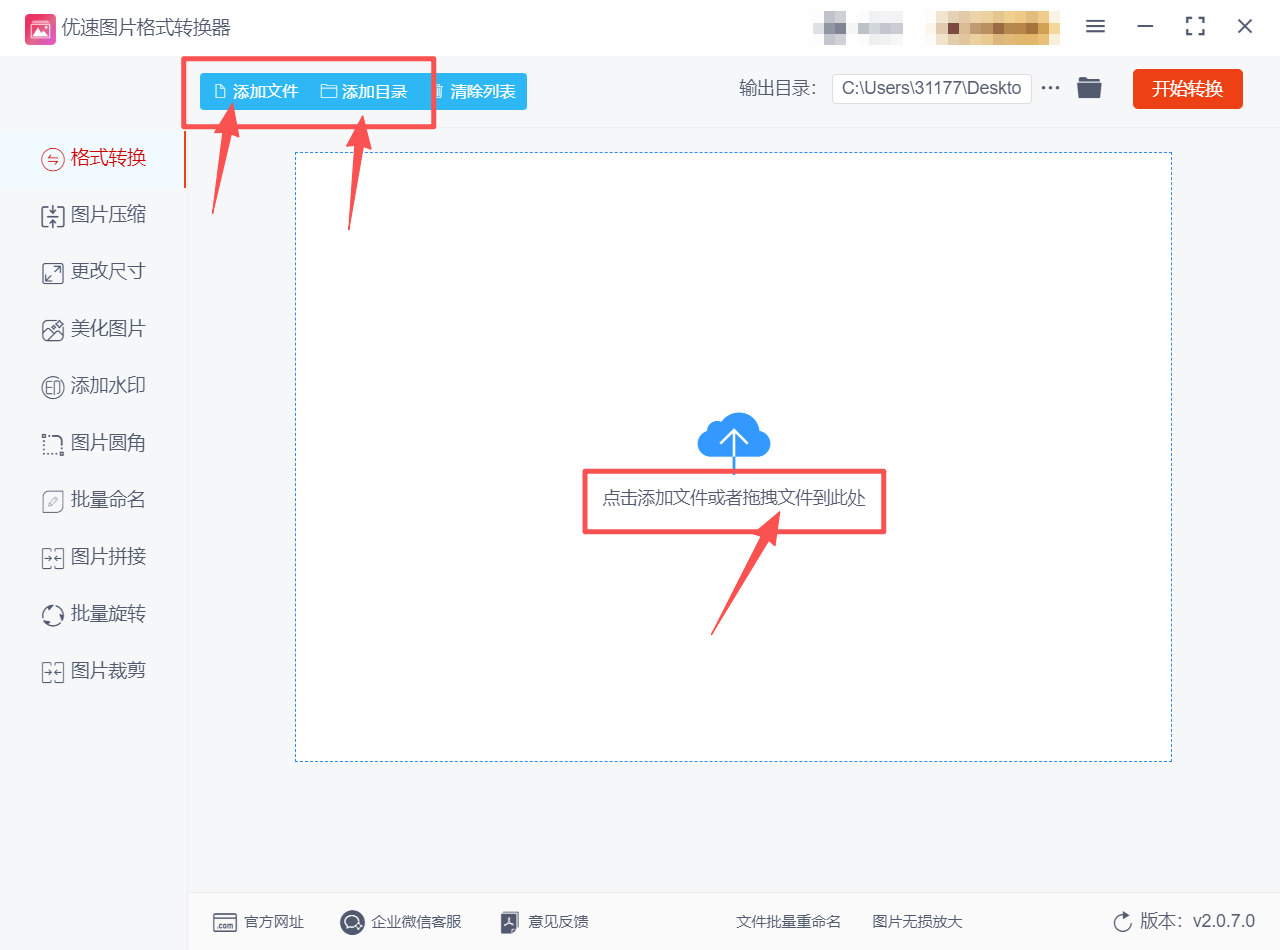Click the 开始转换 convert button
1280x950 pixels.
click(1187, 88)
